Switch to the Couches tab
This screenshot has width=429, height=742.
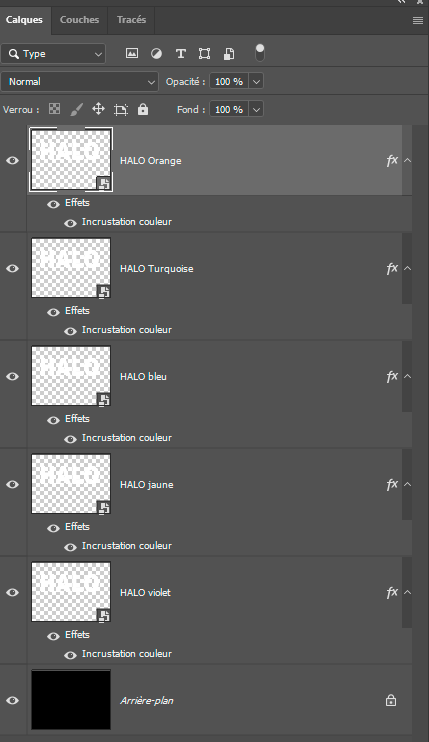click(79, 20)
